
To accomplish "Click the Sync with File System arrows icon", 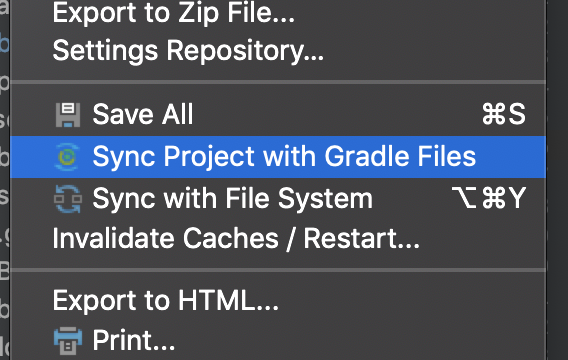I will pyautogui.click(x=68, y=199).
